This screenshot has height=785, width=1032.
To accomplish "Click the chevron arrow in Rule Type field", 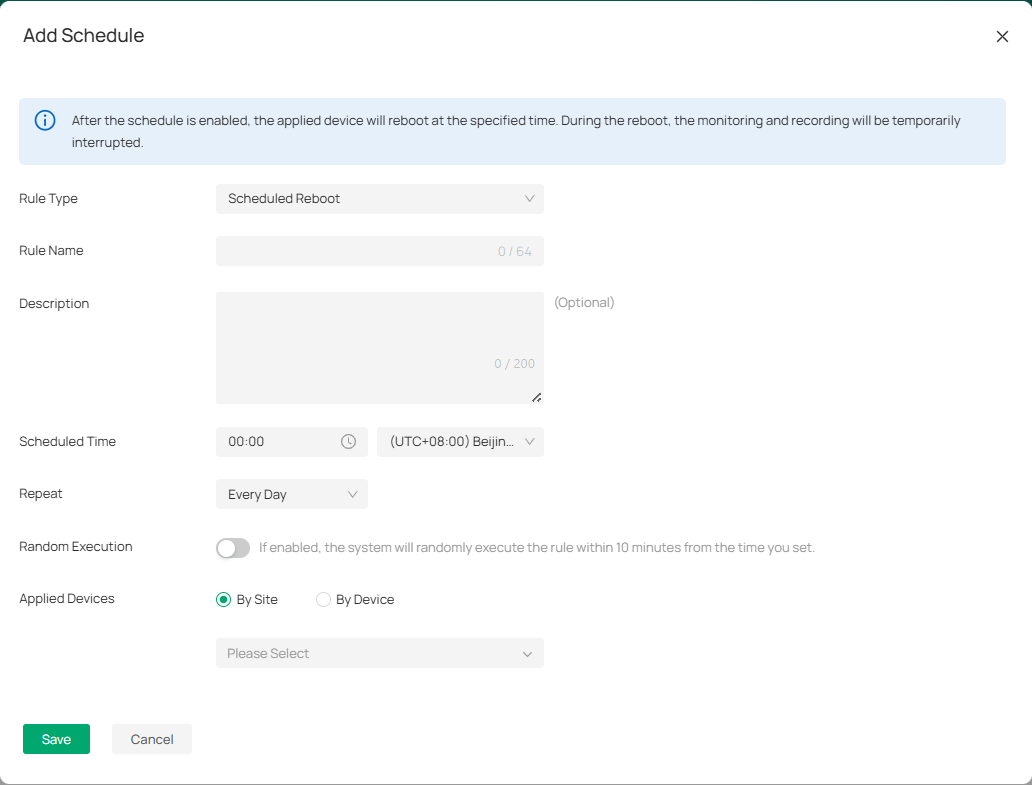I will click(x=530, y=199).
